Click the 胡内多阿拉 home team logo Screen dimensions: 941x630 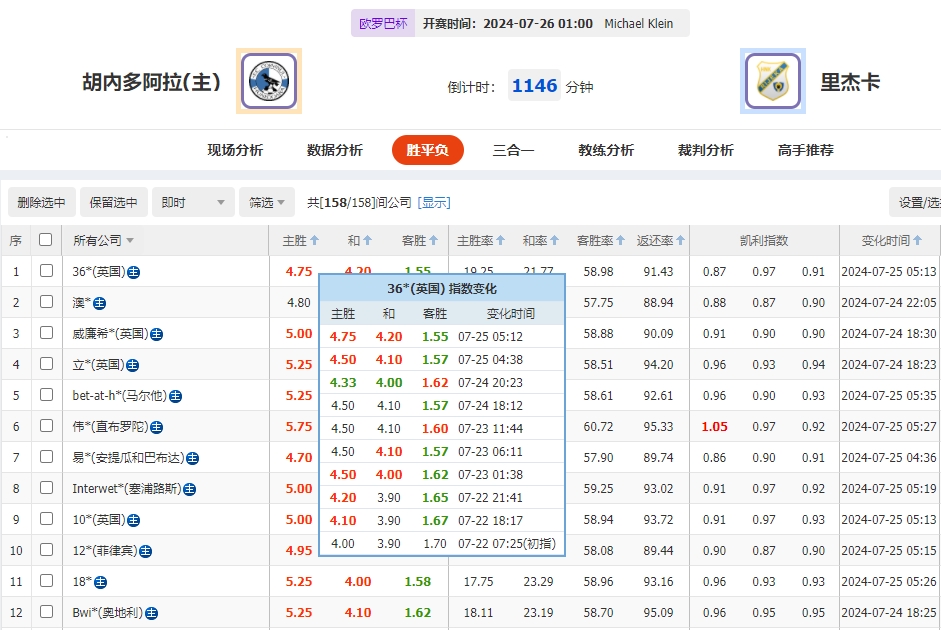(267, 81)
